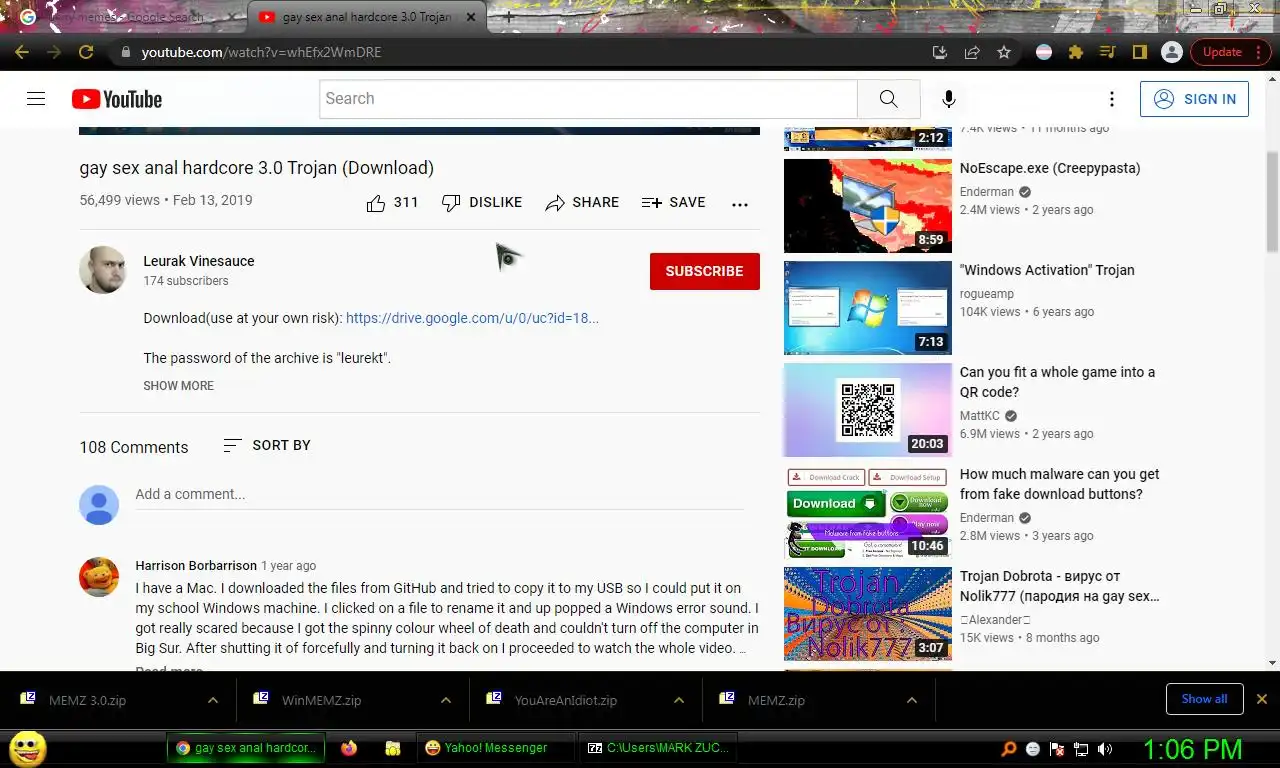Expand description with SHOW MORE
This screenshot has width=1280, height=768.
pyautogui.click(x=178, y=386)
